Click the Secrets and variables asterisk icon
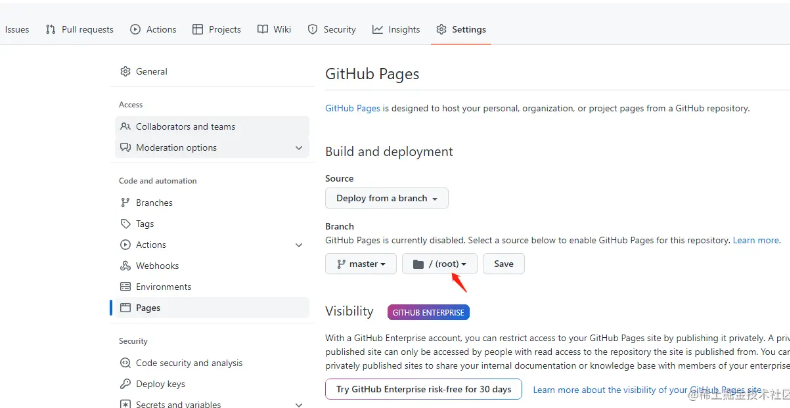Image resolution: width=790 pixels, height=408 pixels. pyautogui.click(x=125, y=404)
